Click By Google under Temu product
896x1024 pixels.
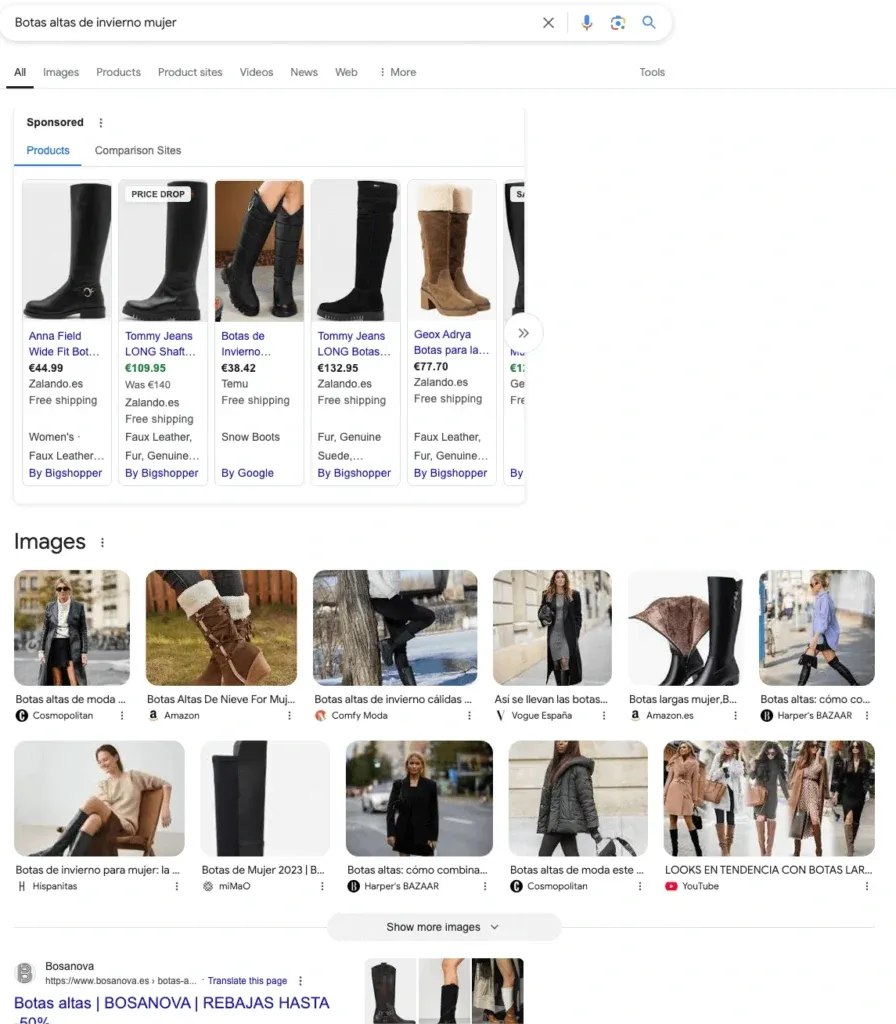click(247, 473)
